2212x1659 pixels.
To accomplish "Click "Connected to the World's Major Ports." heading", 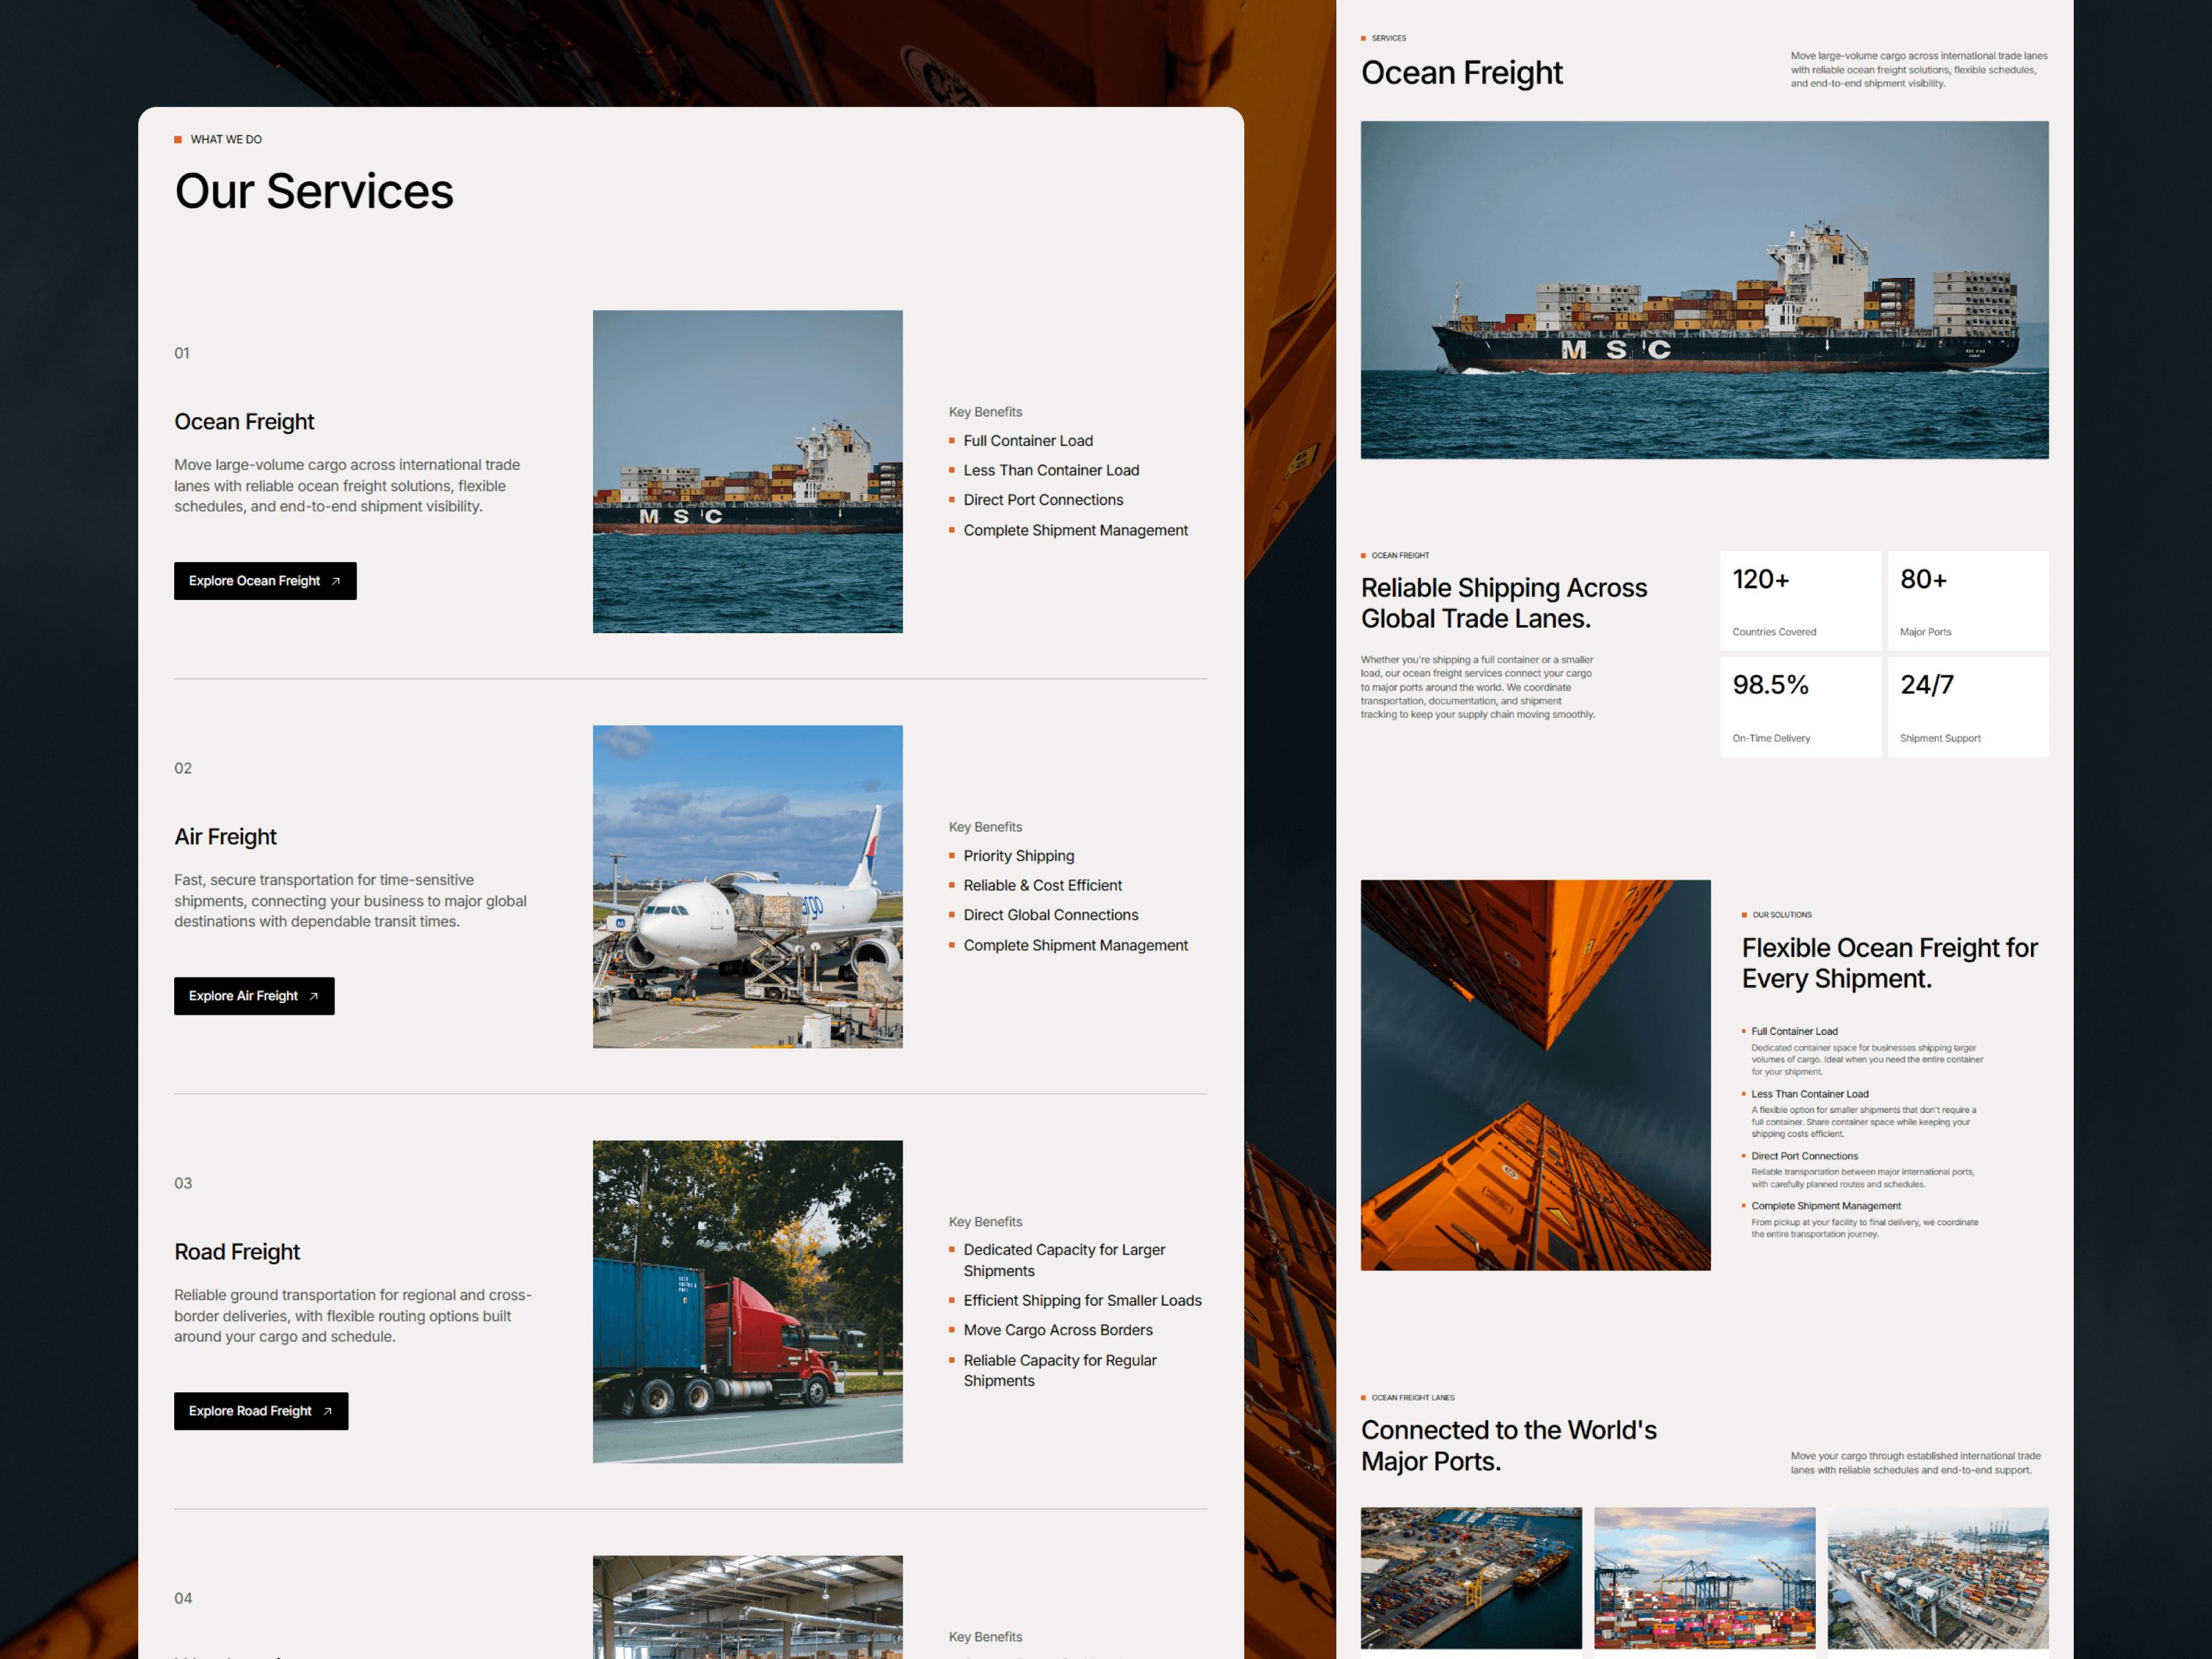I will coord(1509,1446).
